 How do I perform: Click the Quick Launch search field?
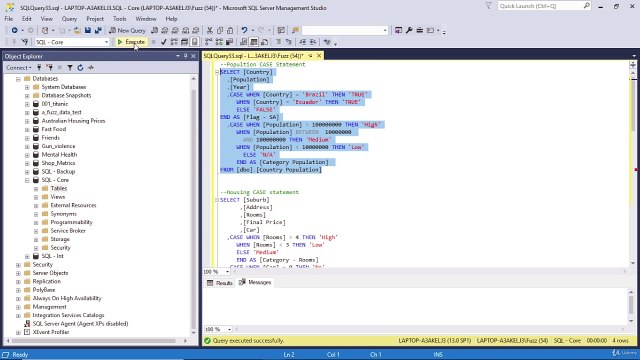(x=544, y=6)
